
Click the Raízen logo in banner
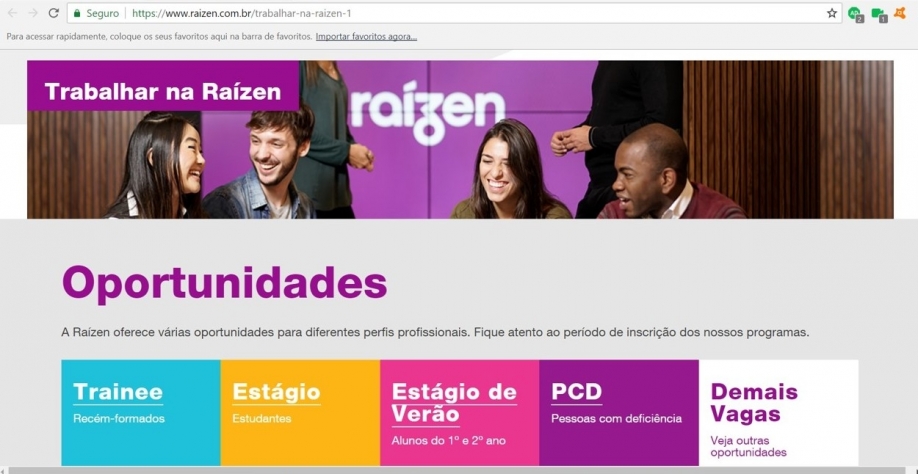427,112
